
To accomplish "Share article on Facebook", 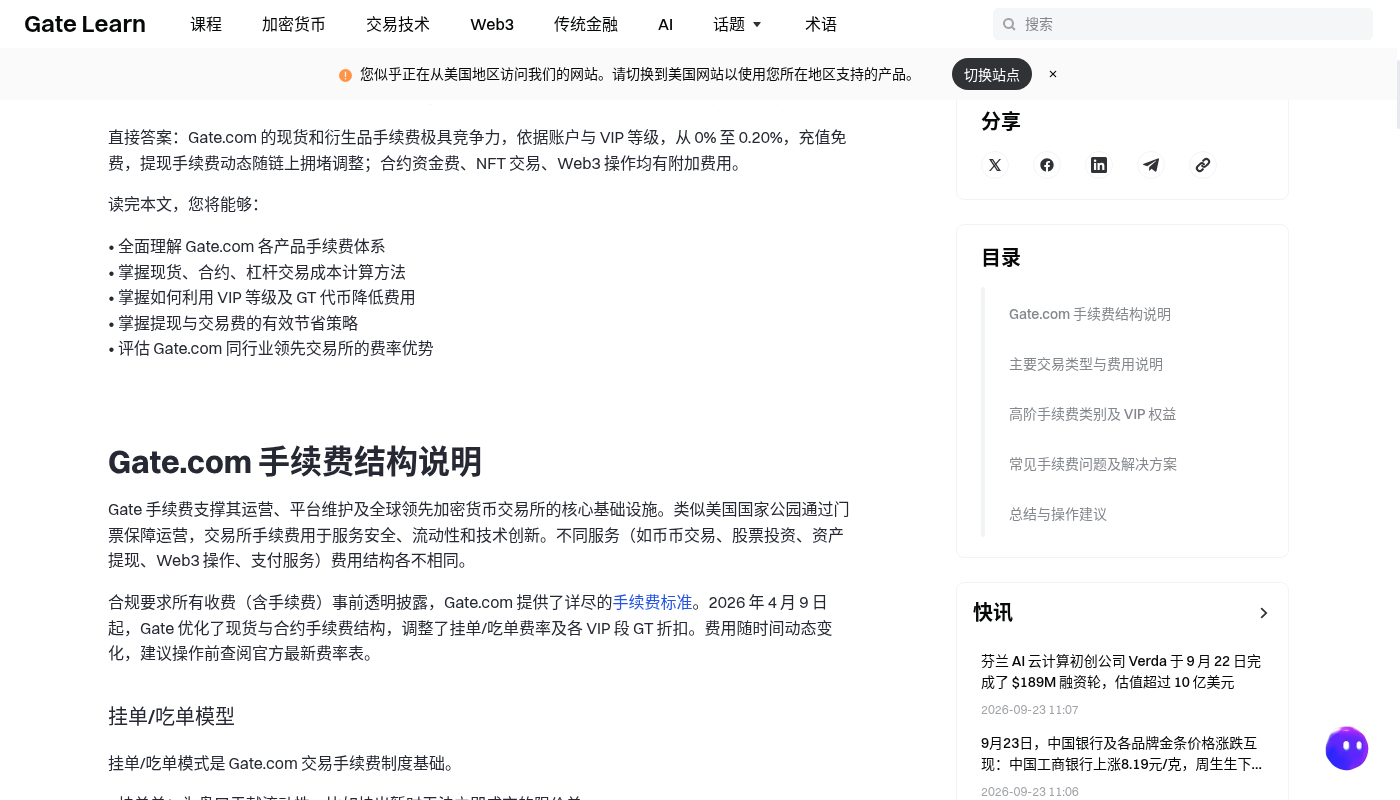I will click(x=1047, y=165).
